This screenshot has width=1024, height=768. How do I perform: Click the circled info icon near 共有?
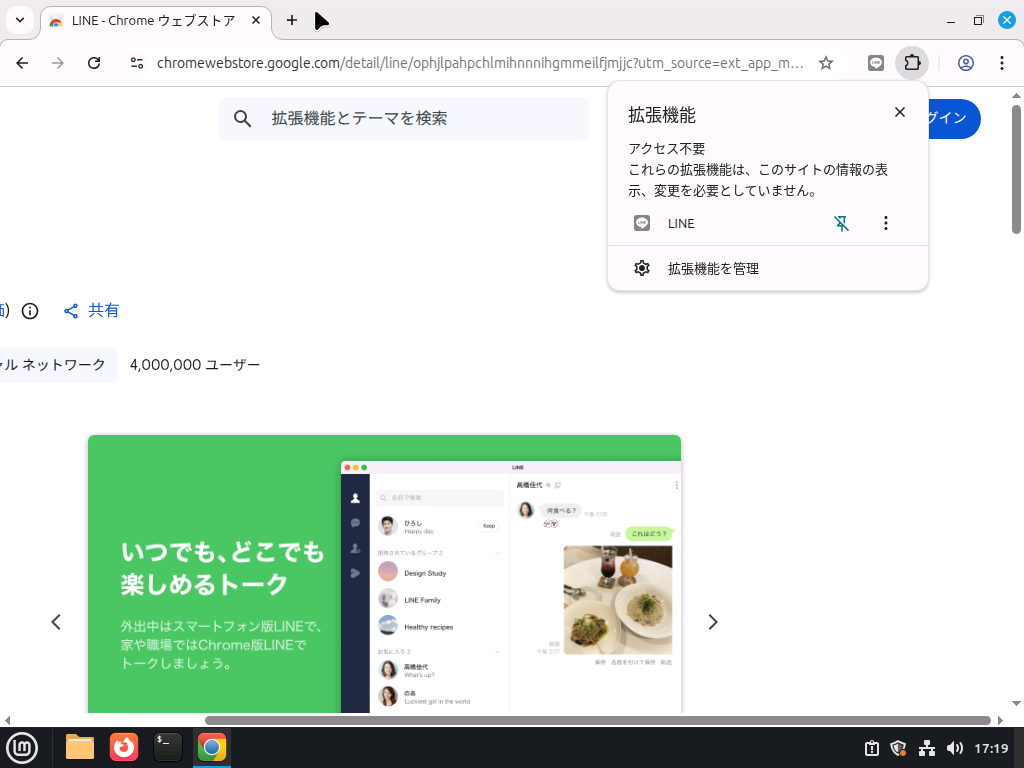[30, 311]
